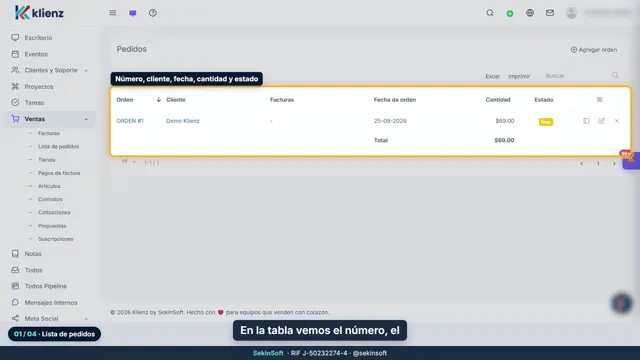
Task: Sort by the Orden column header
Action: [124, 100]
